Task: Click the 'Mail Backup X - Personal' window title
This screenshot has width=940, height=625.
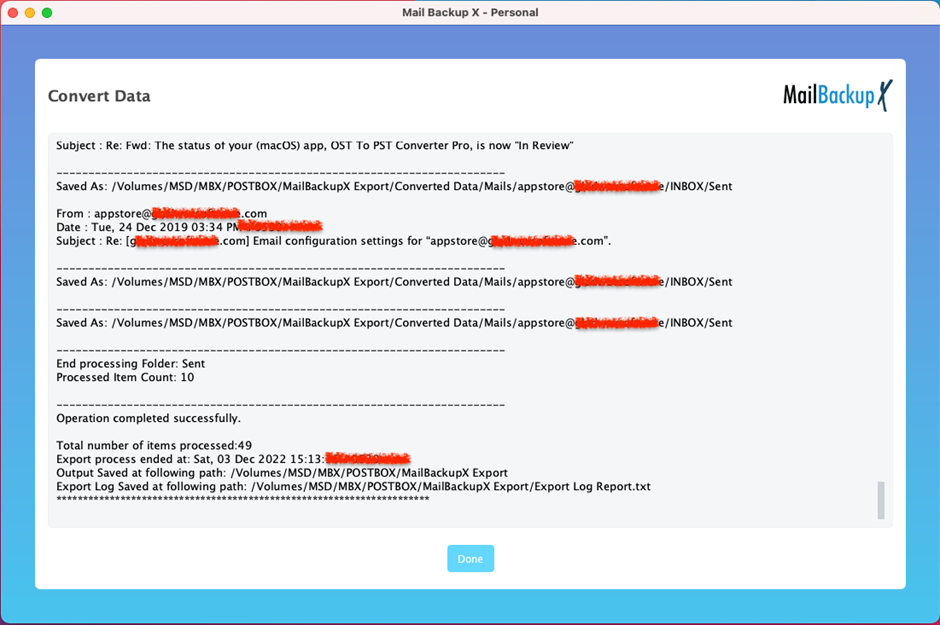Action: click(x=470, y=13)
